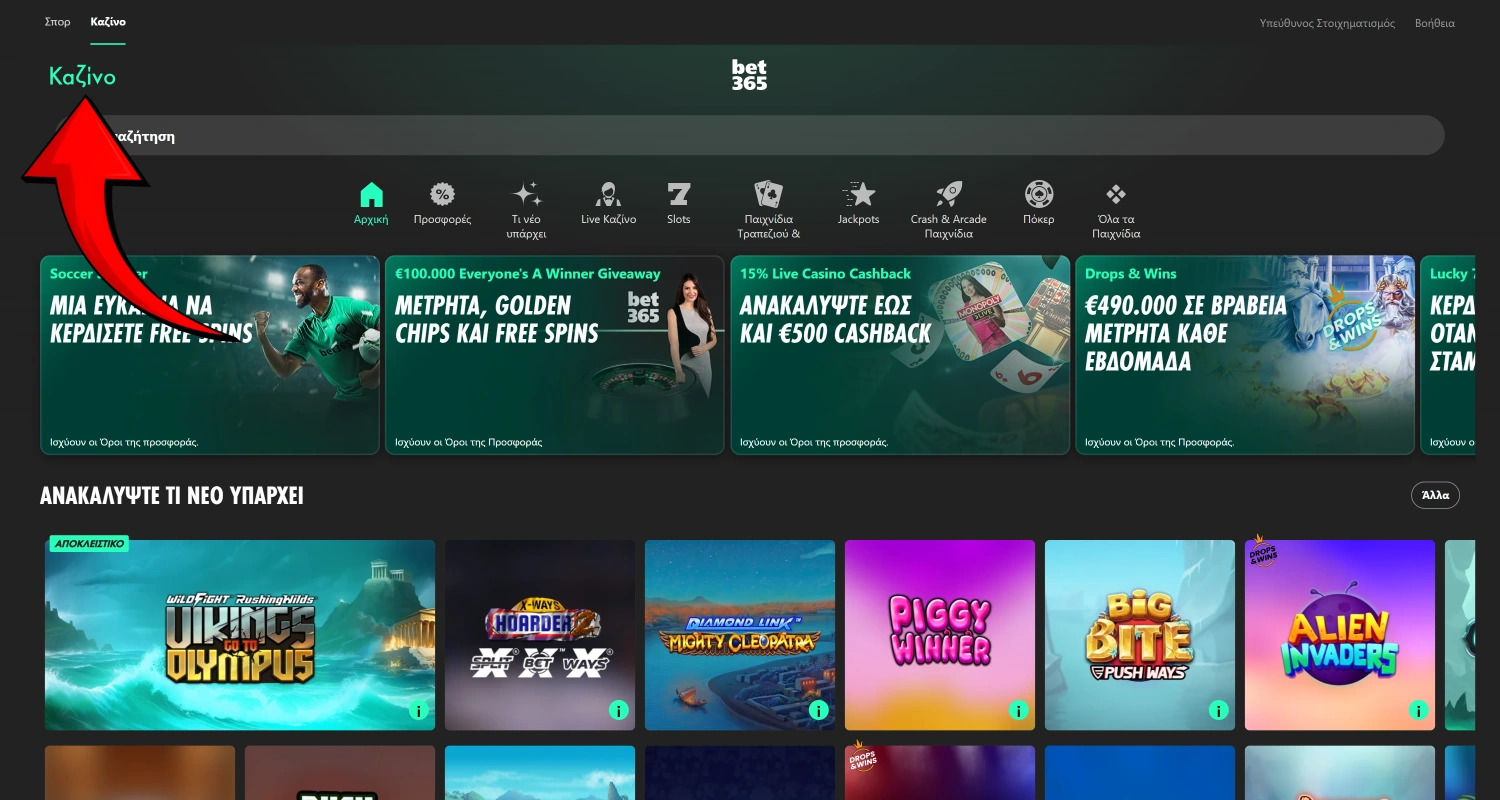Click the Άλλα button
The width and height of the screenshot is (1500, 800).
point(1435,495)
